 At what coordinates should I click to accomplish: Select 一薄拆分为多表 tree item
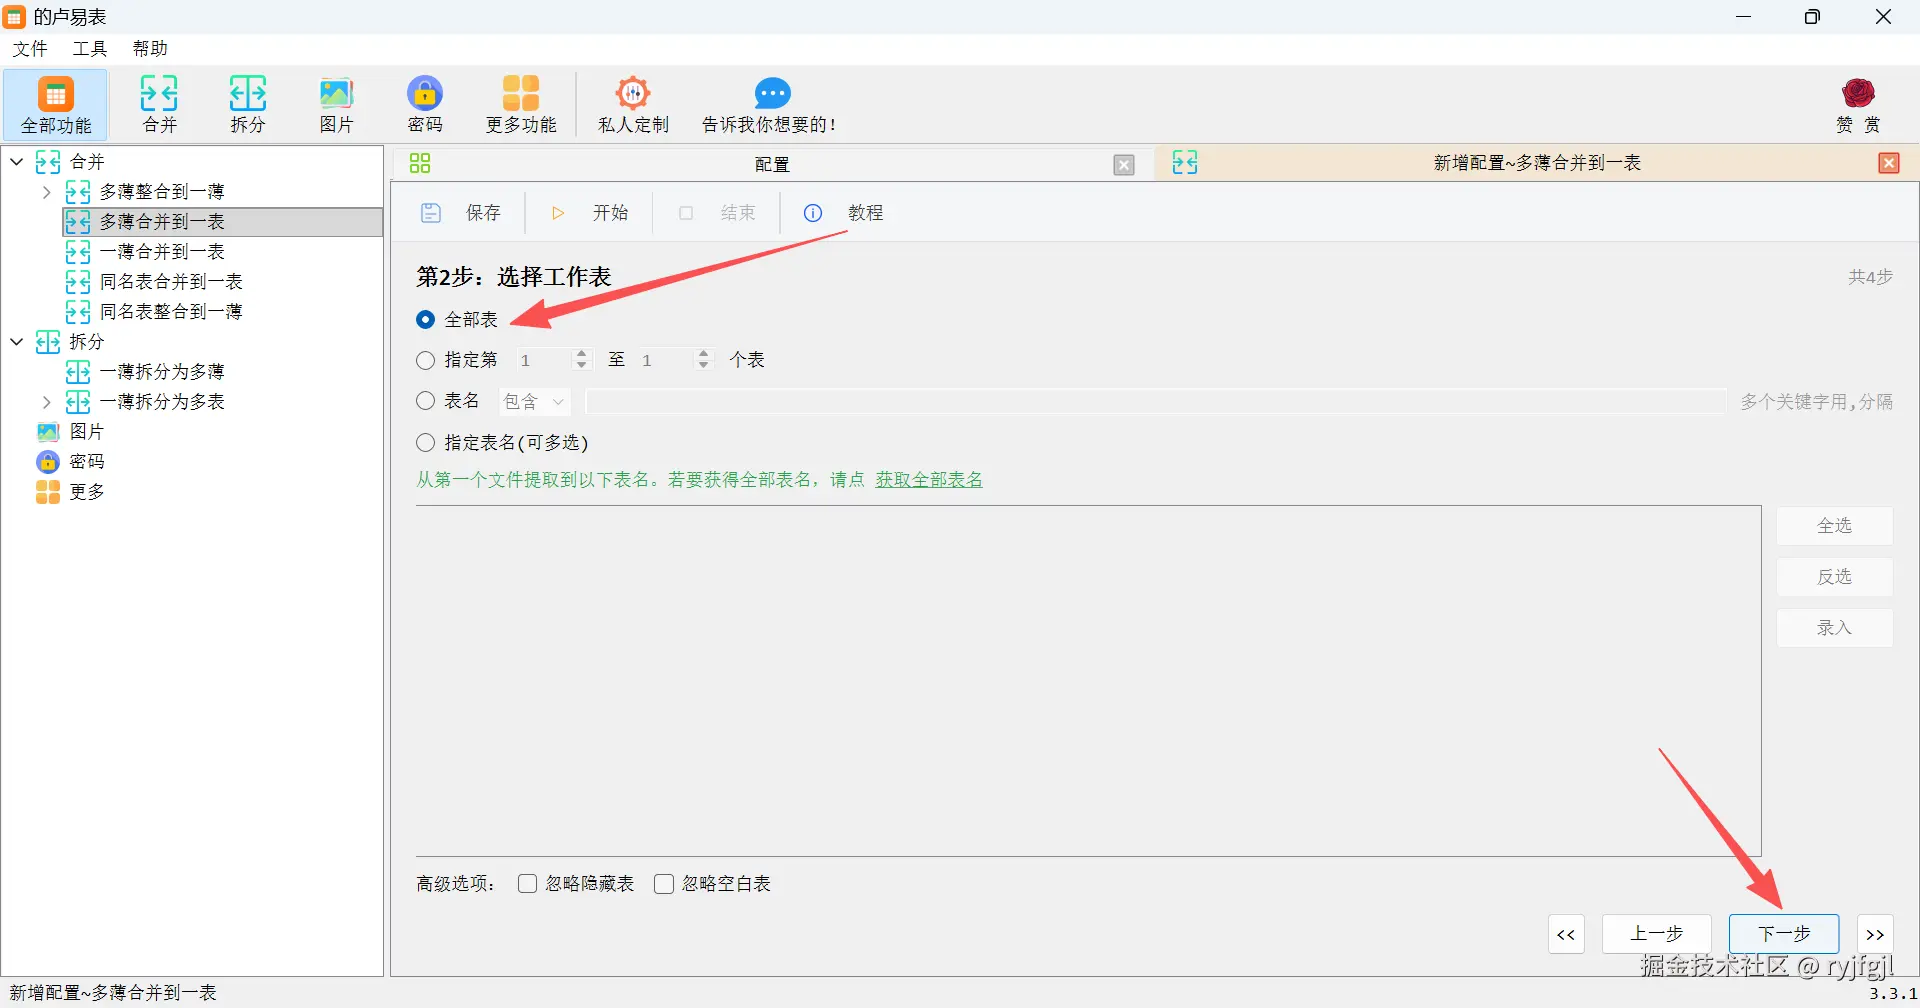pyautogui.click(x=162, y=402)
